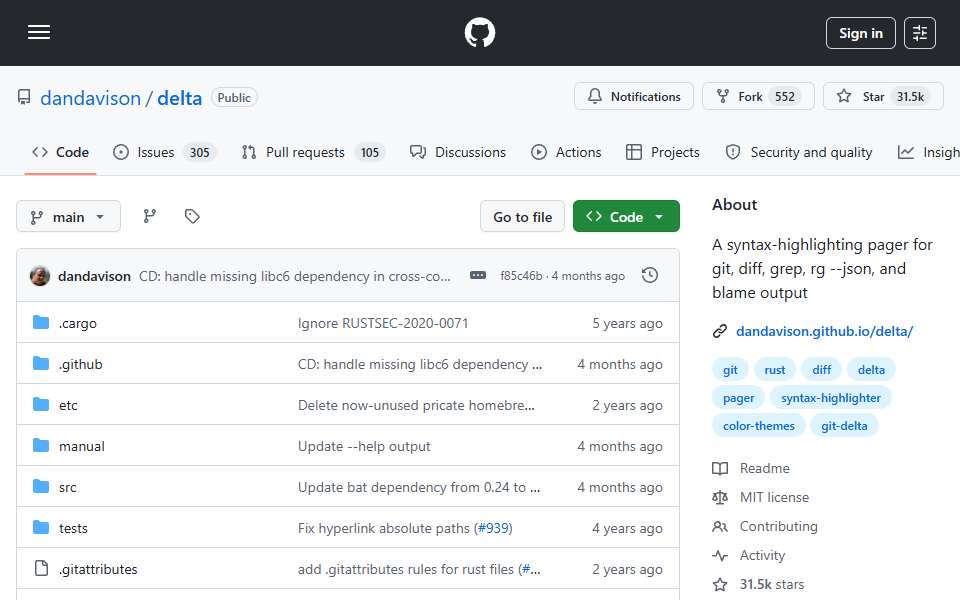The height and width of the screenshot is (600, 960).
Task: View repository tags icon
Action: [x=192, y=216]
